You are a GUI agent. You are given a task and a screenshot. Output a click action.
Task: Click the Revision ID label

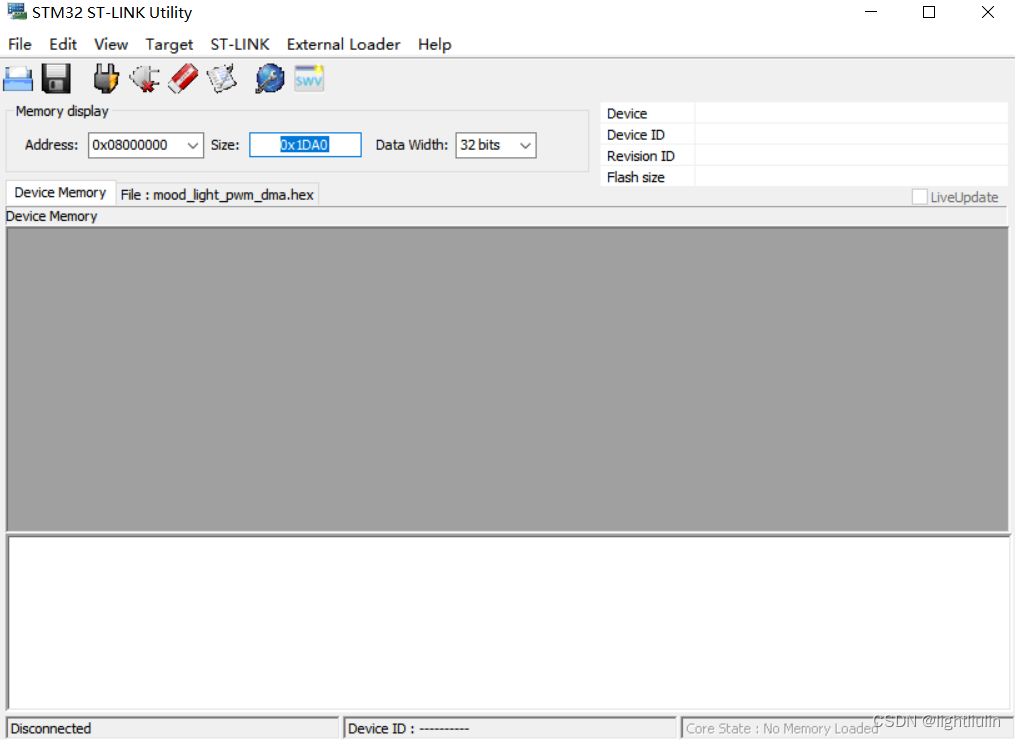click(640, 156)
